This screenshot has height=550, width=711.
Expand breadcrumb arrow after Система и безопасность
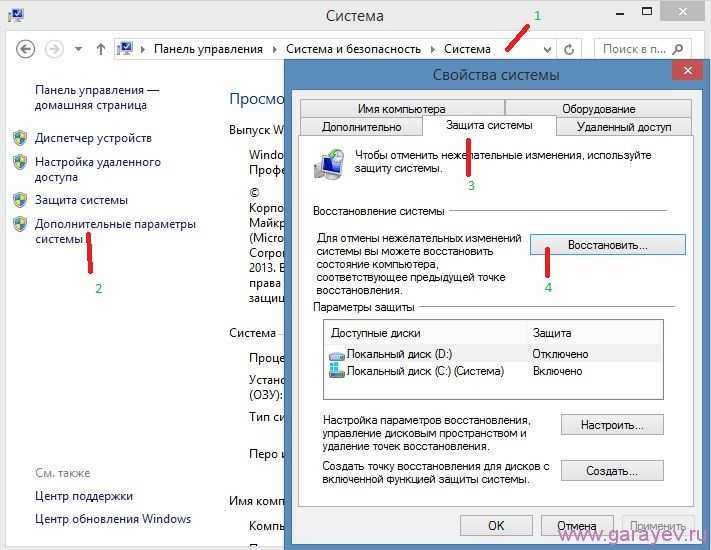(x=433, y=49)
